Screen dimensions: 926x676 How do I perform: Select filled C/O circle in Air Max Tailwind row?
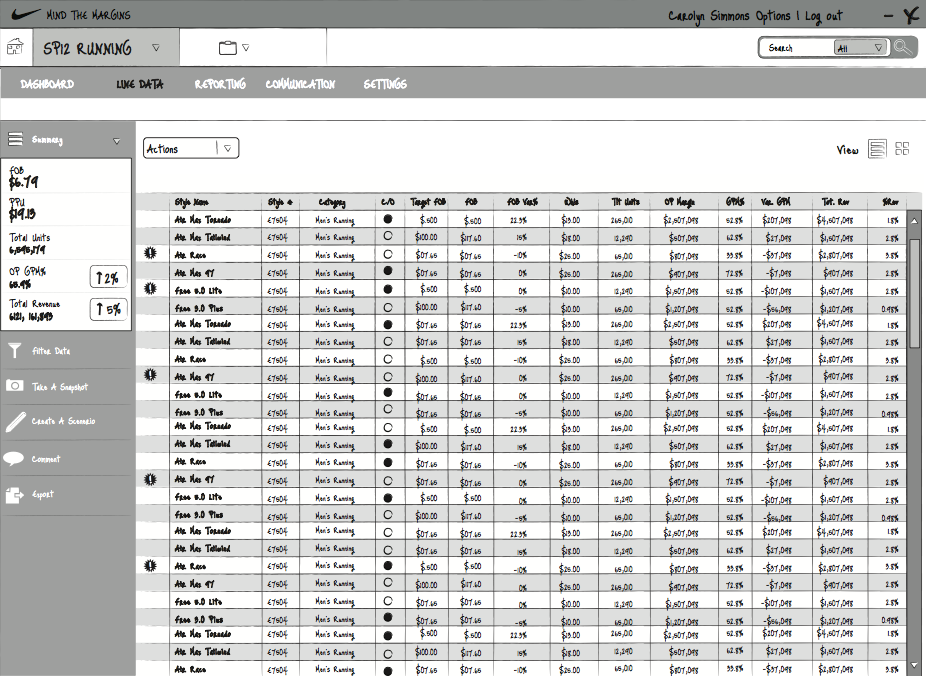pyautogui.click(x=388, y=443)
